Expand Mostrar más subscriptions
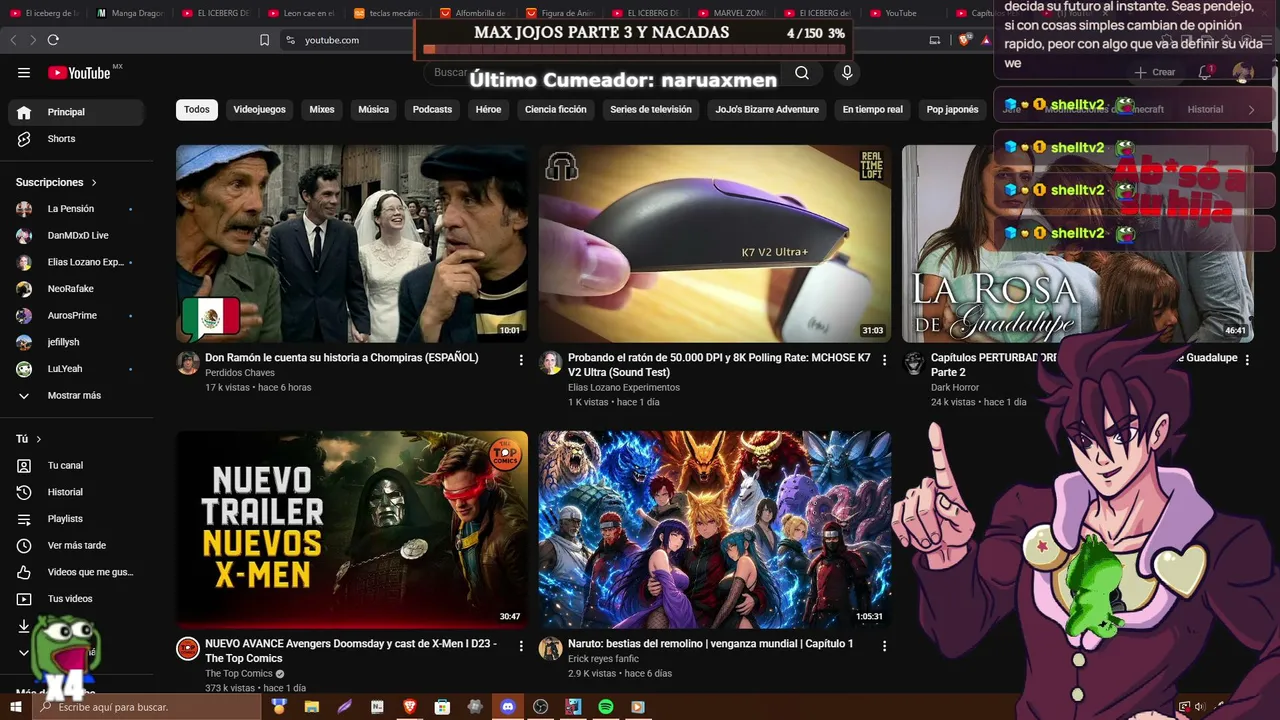 click(x=78, y=396)
